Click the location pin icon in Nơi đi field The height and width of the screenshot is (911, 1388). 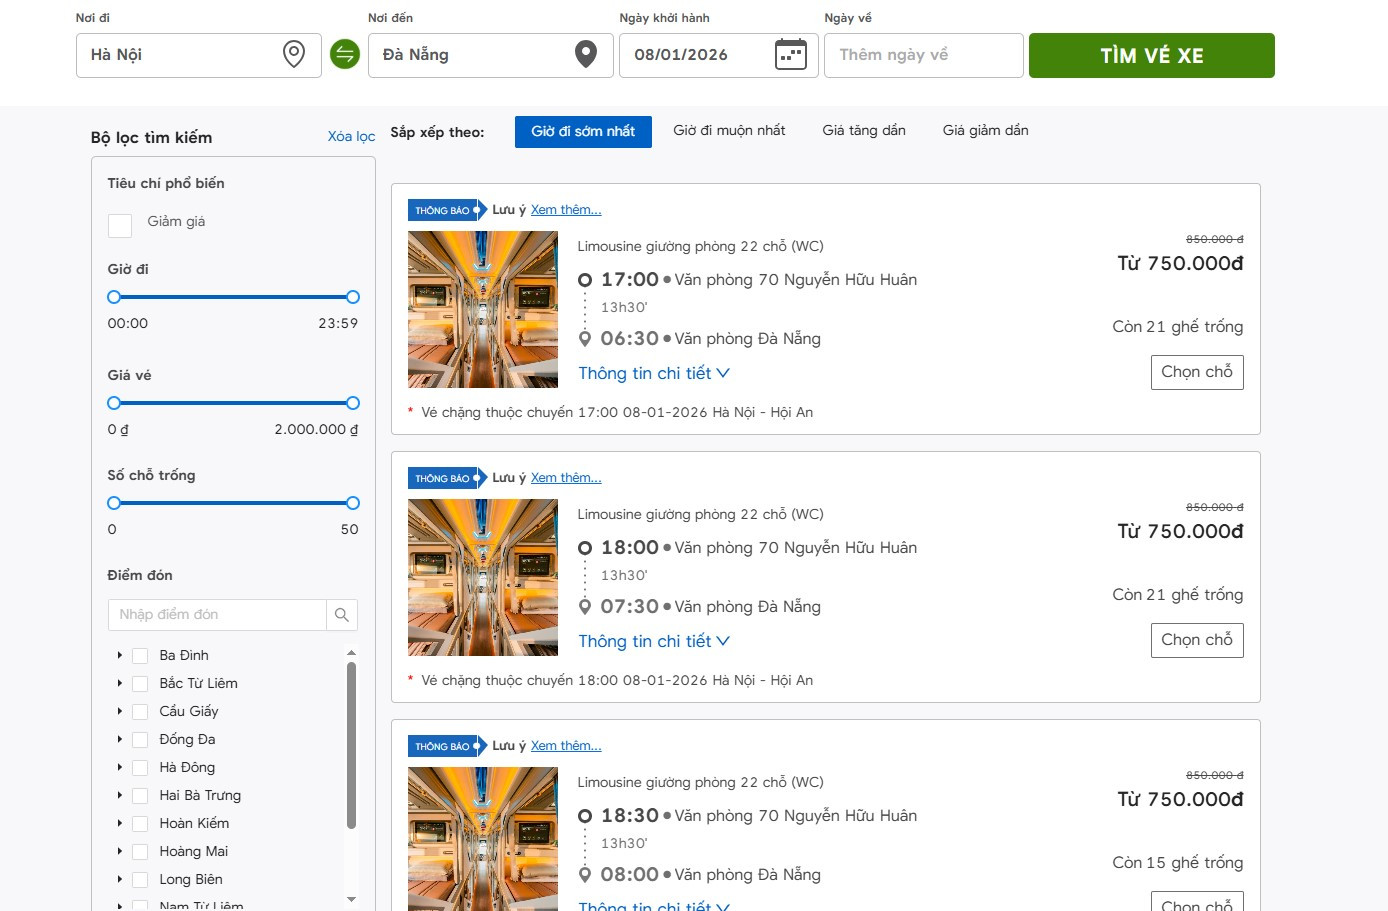tap(293, 54)
